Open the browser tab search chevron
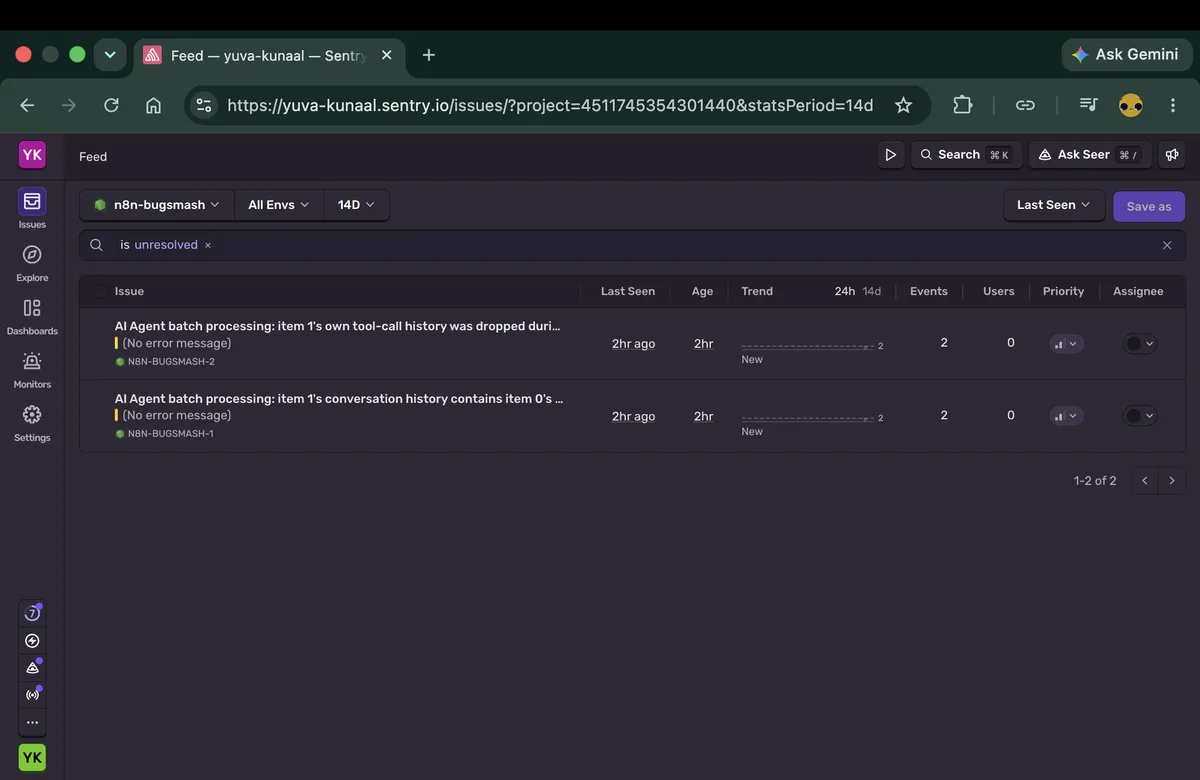The width and height of the screenshot is (1200, 780). [x=110, y=55]
